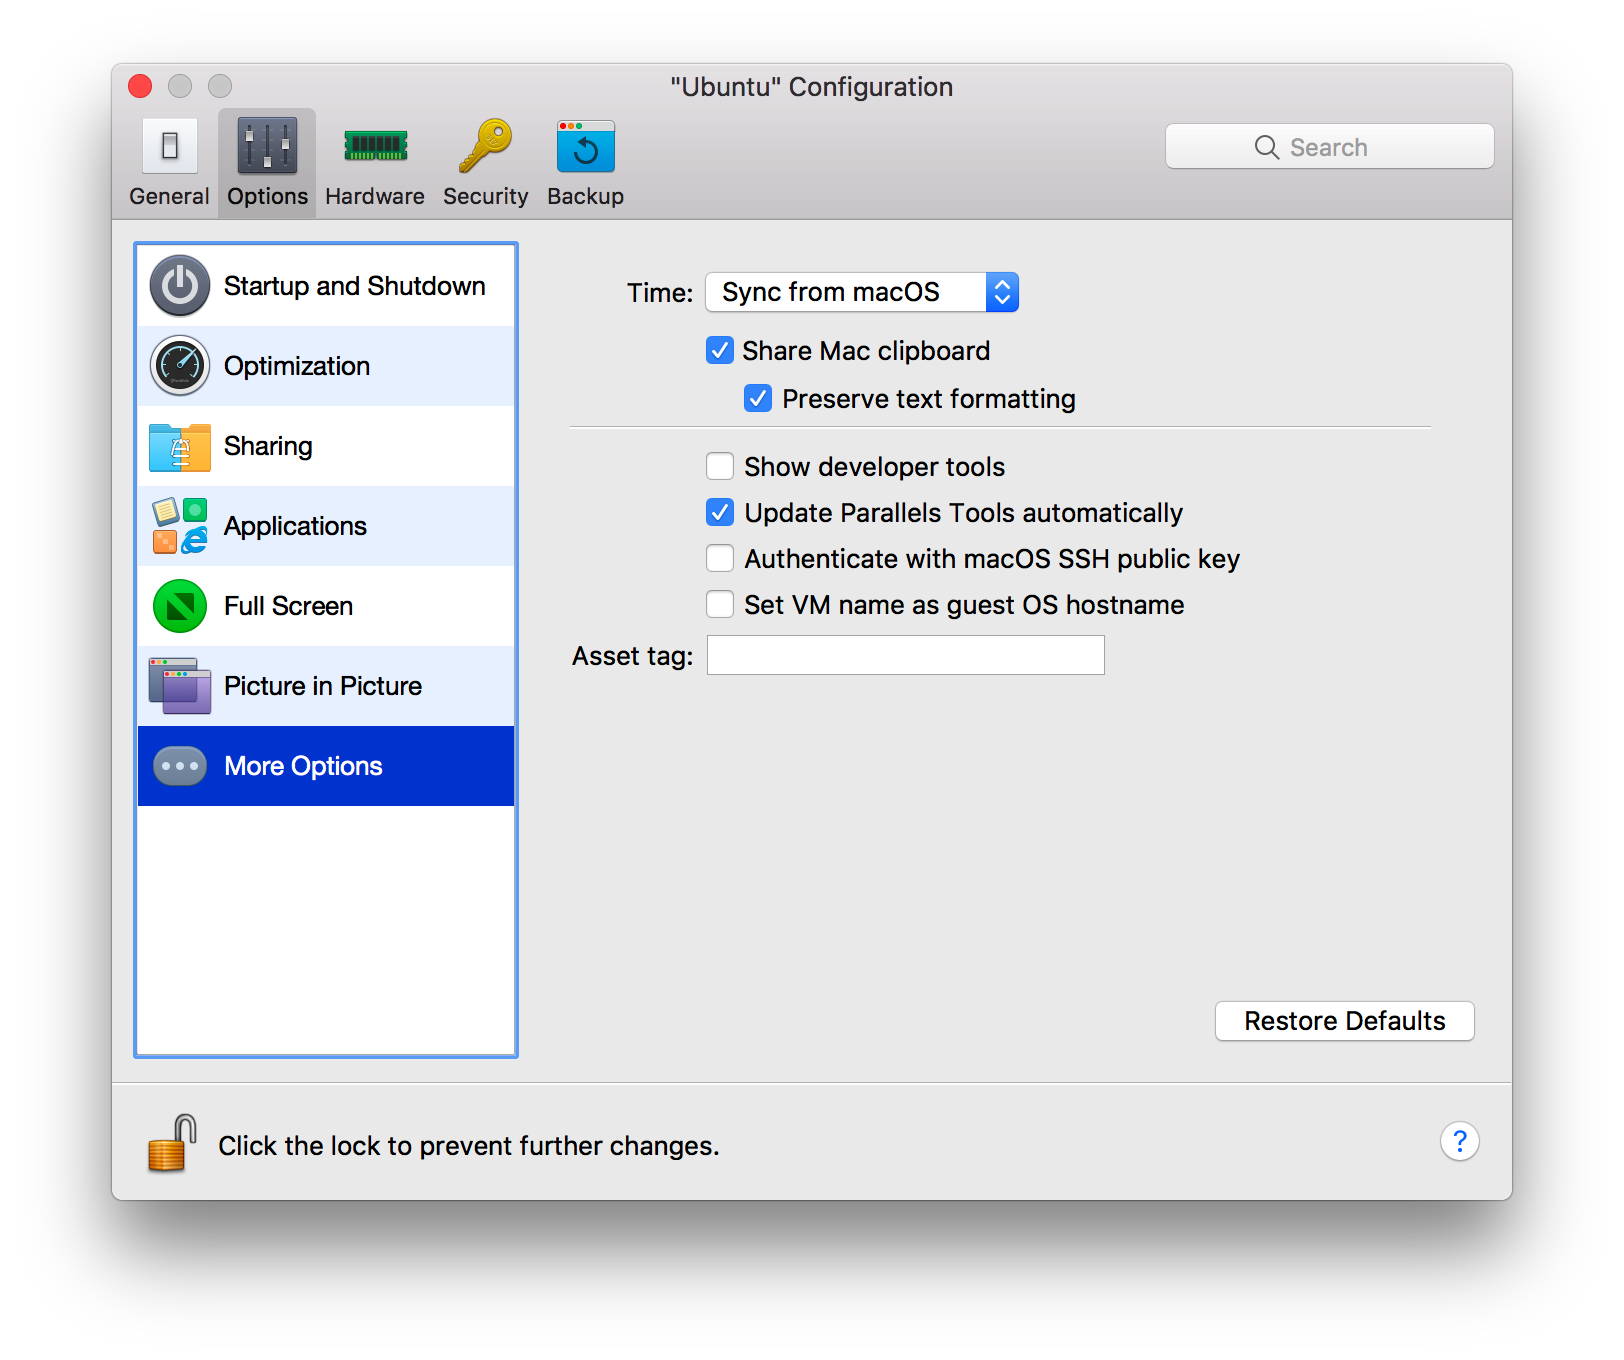
Task: Select Full Screen in the sidebar
Action: click(x=326, y=606)
